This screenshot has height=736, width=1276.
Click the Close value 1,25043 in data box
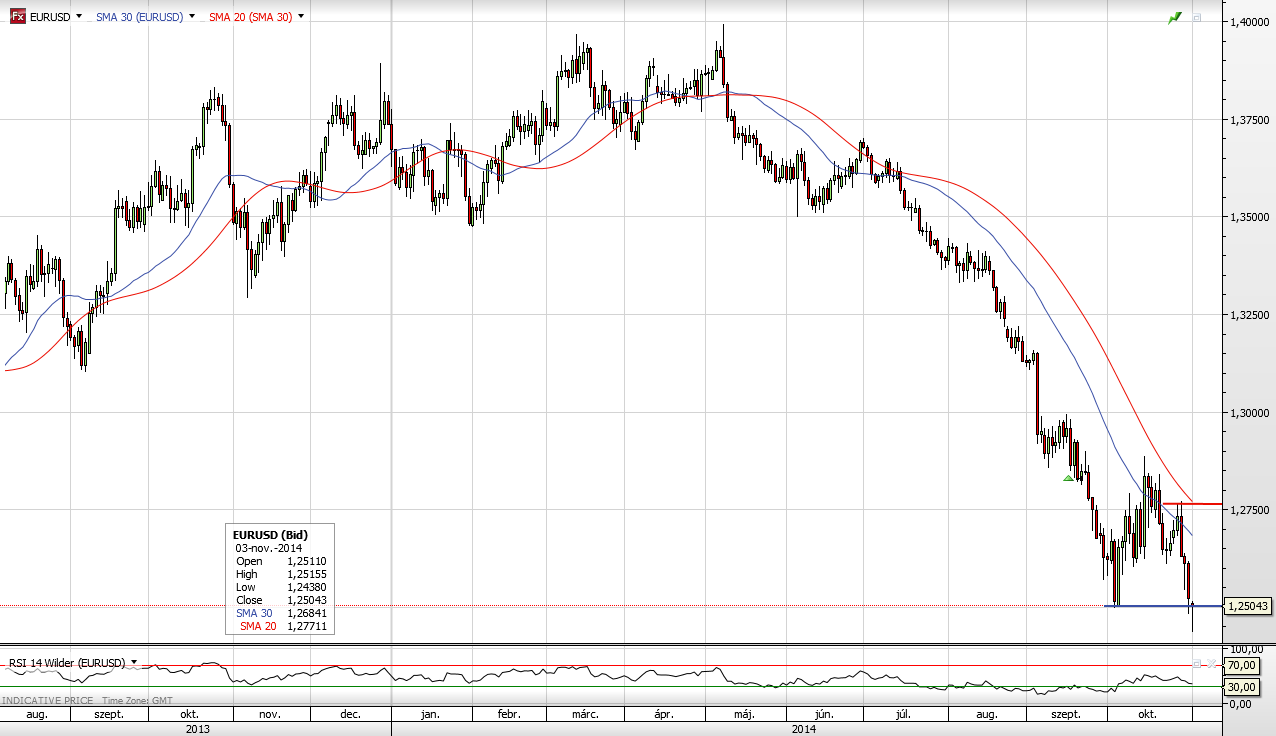[x=306, y=600]
